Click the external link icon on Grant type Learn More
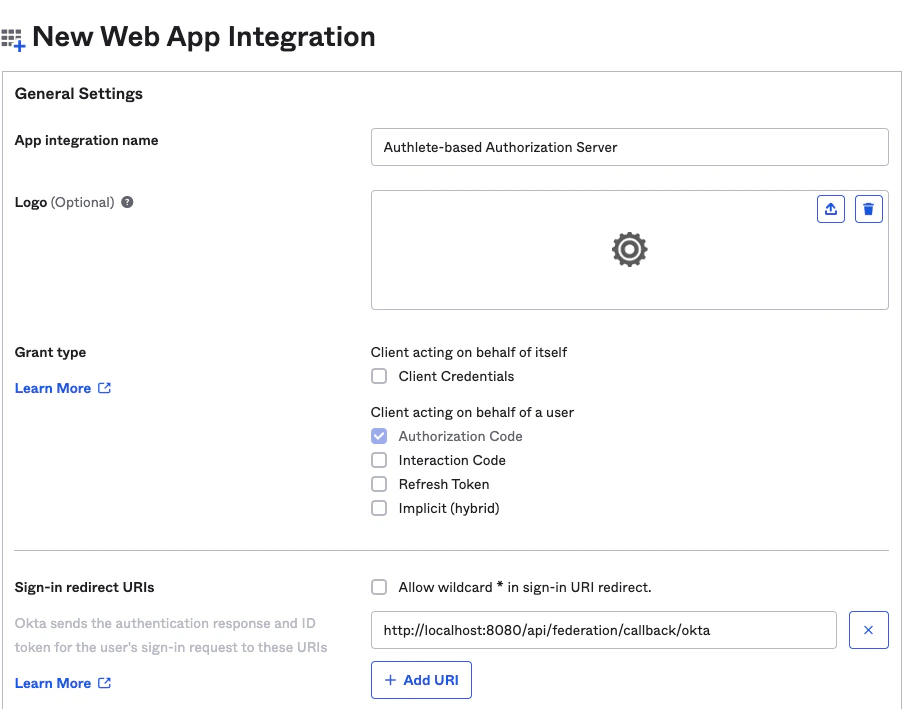The height and width of the screenshot is (709, 904). point(104,388)
